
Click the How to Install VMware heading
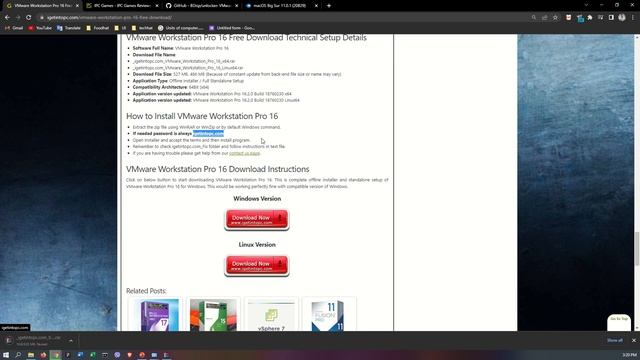pyautogui.click(x=202, y=116)
